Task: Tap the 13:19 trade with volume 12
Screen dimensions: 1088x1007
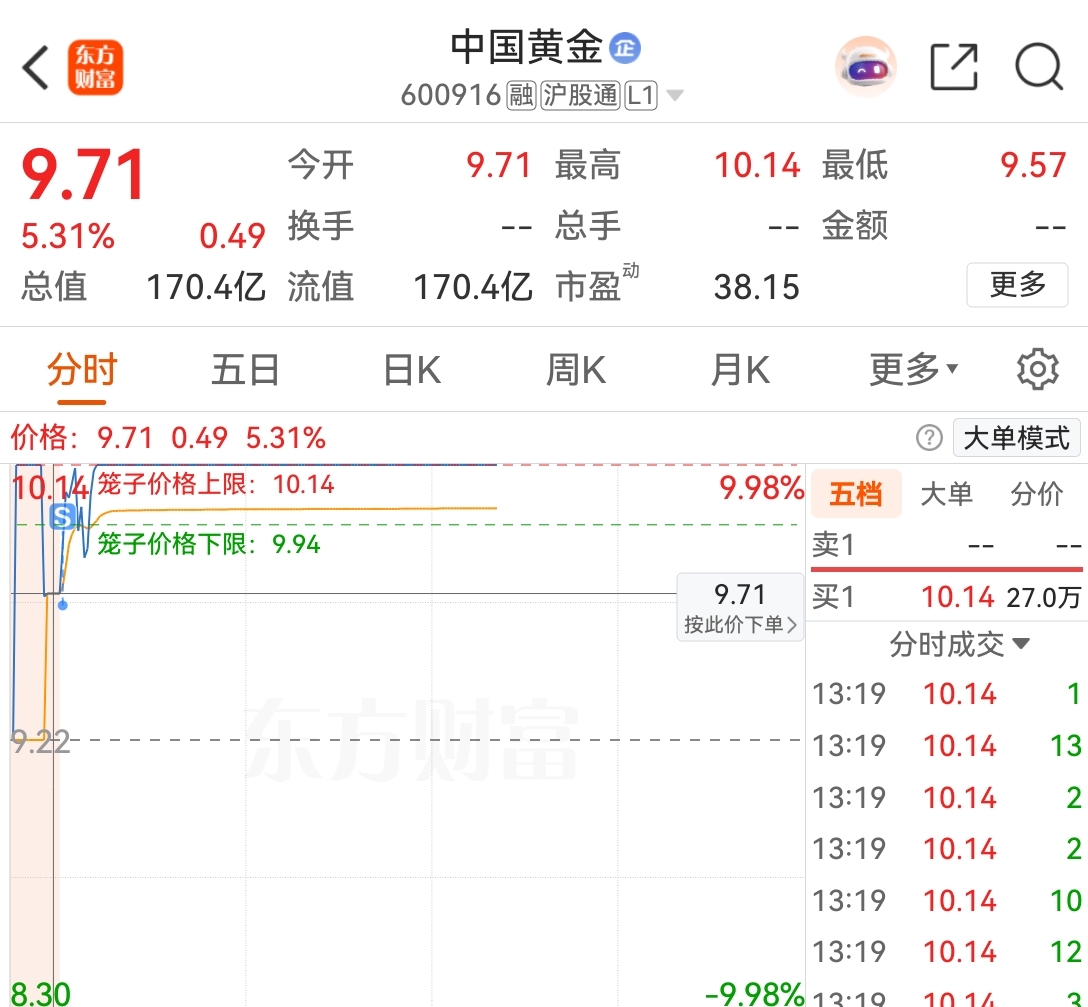Action: pos(946,951)
